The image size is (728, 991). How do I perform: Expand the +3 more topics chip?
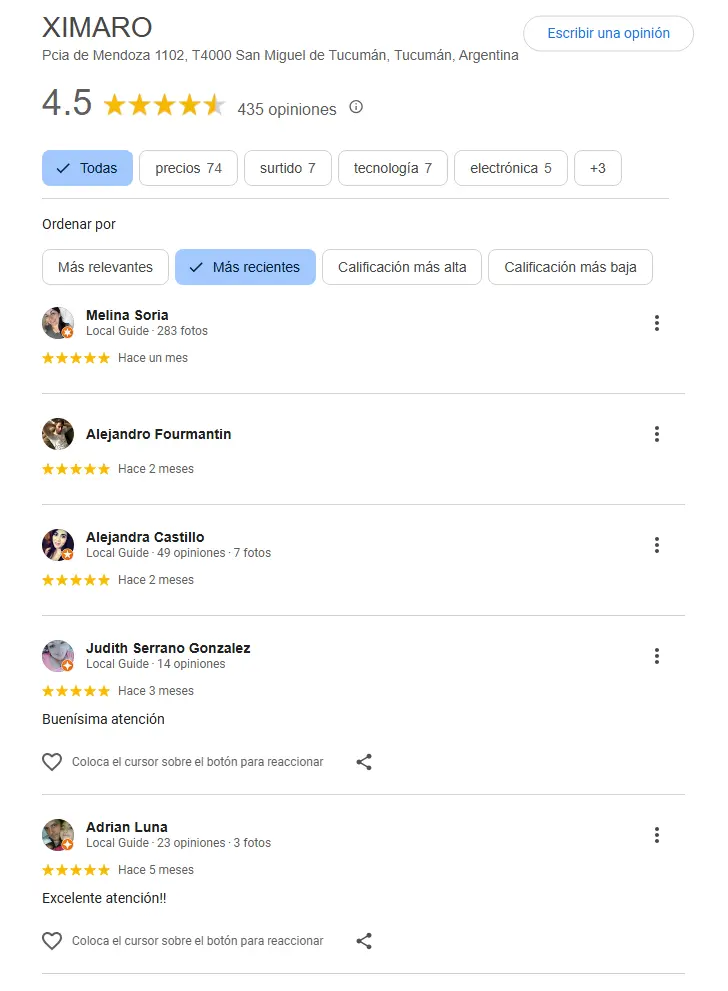click(x=597, y=168)
